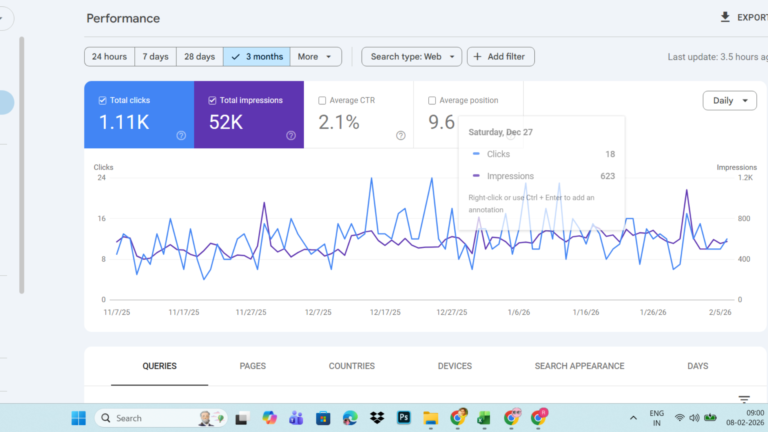Viewport: 768px width, 432px height.
Task: Open the Search type: Web dropdown
Action: (411, 57)
